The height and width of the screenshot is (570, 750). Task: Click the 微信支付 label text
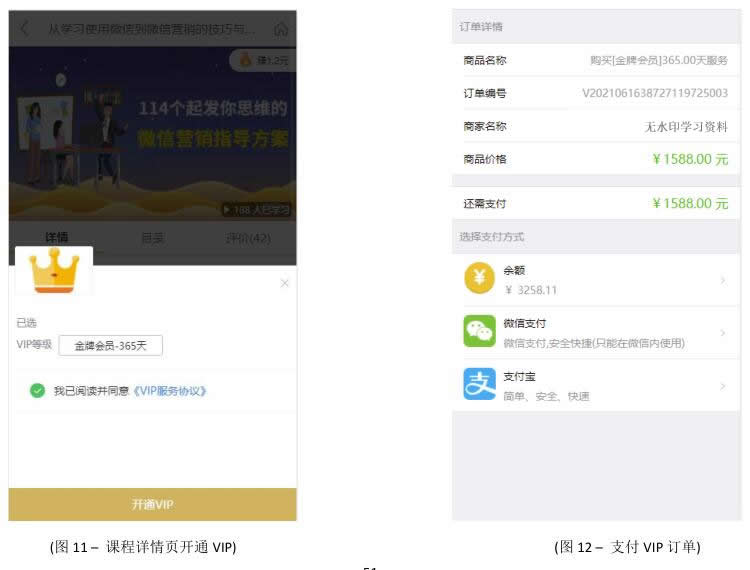pos(524,323)
